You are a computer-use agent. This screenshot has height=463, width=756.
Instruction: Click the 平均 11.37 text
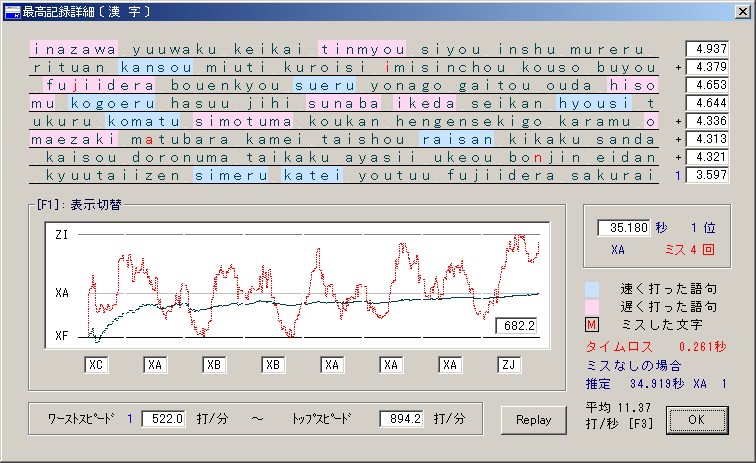coord(619,408)
